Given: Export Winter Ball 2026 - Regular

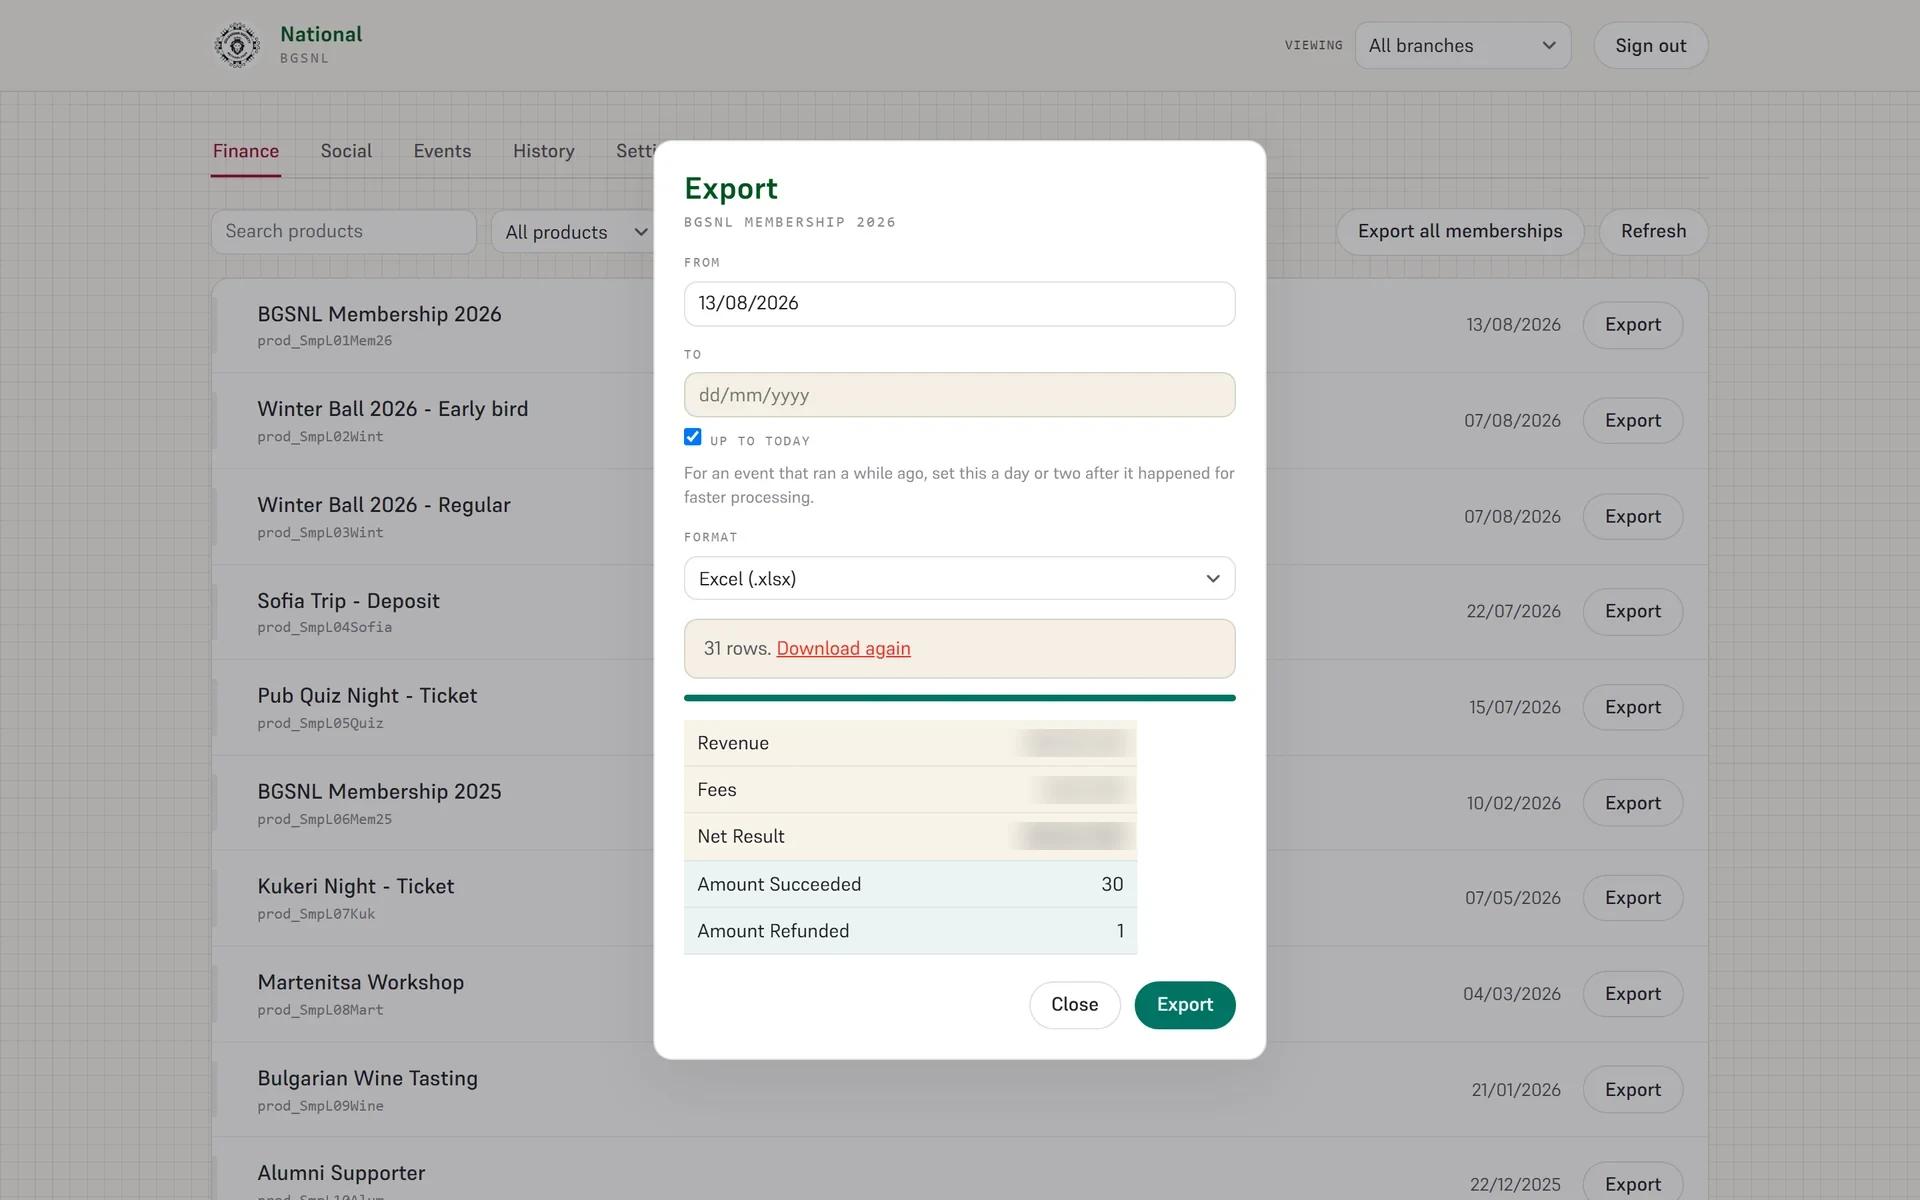Looking at the screenshot, I should (1632, 517).
